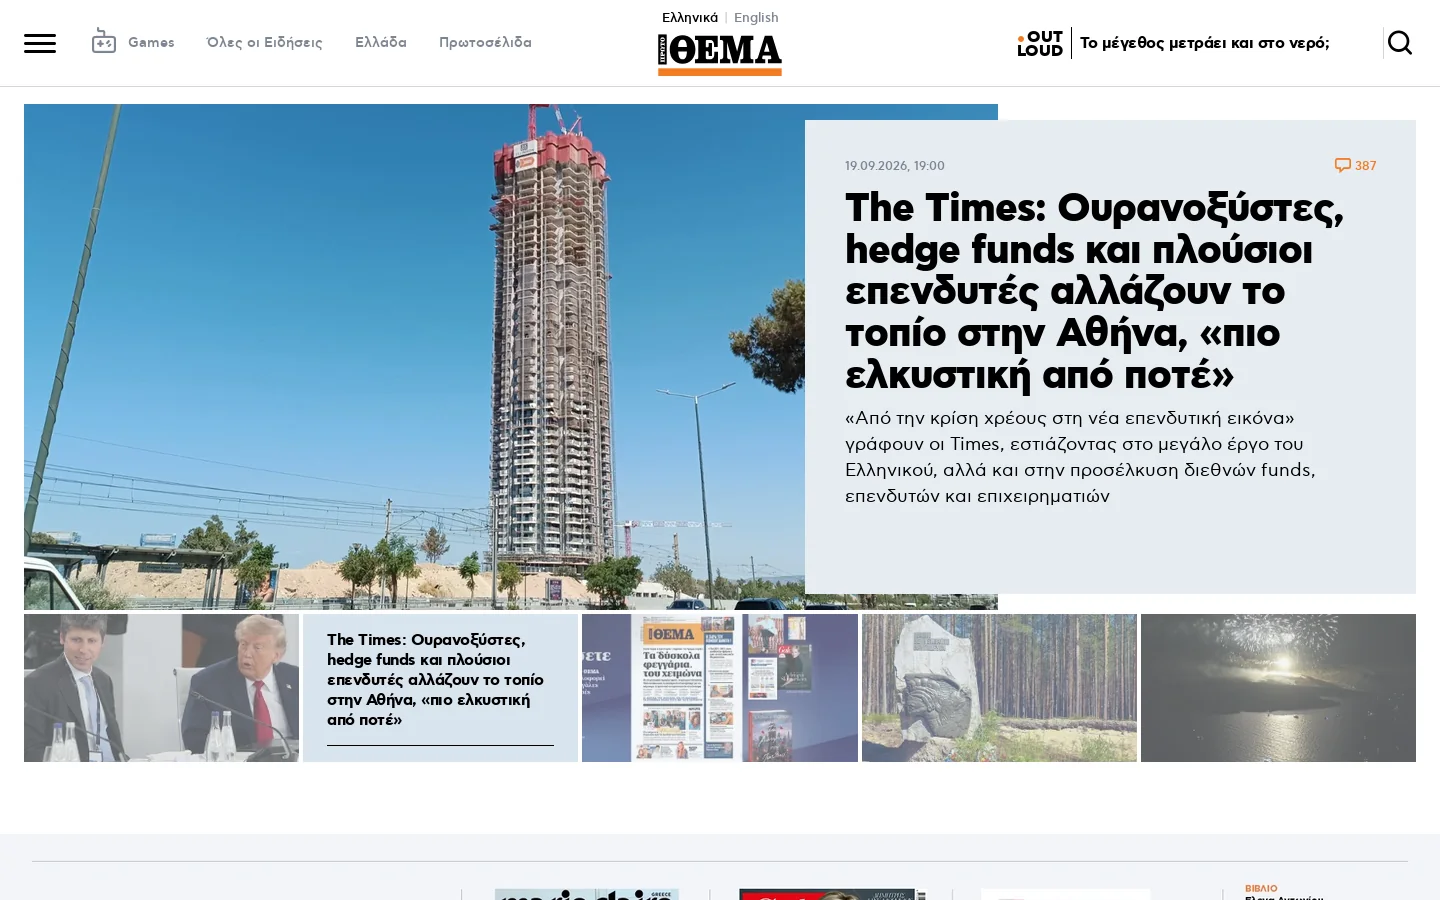Select the Ελληνικά language option

(690, 17)
